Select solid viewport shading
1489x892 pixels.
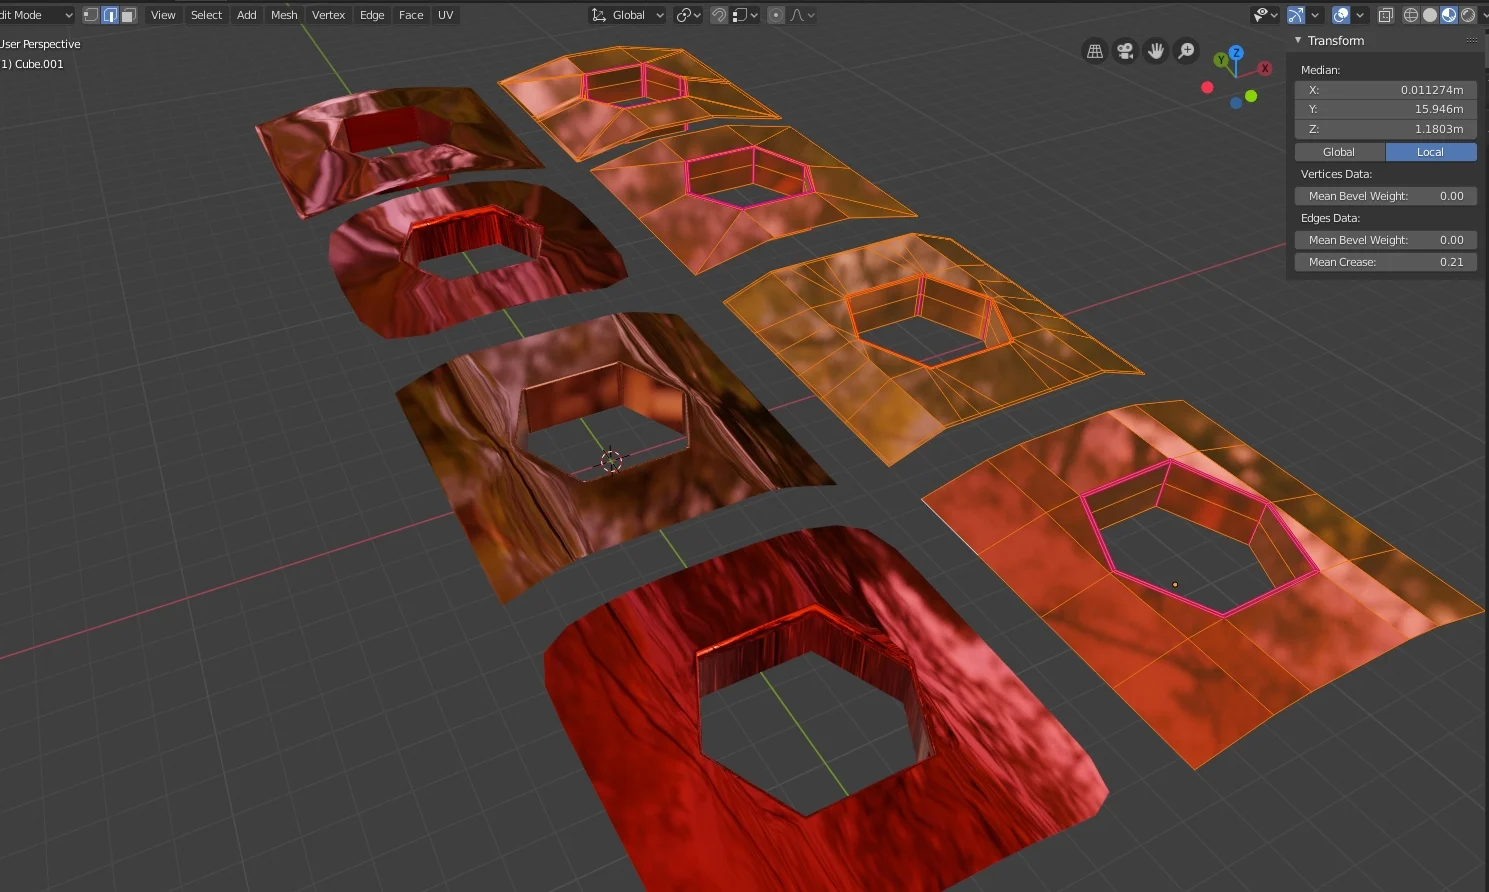pyautogui.click(x=1430, y=15)
